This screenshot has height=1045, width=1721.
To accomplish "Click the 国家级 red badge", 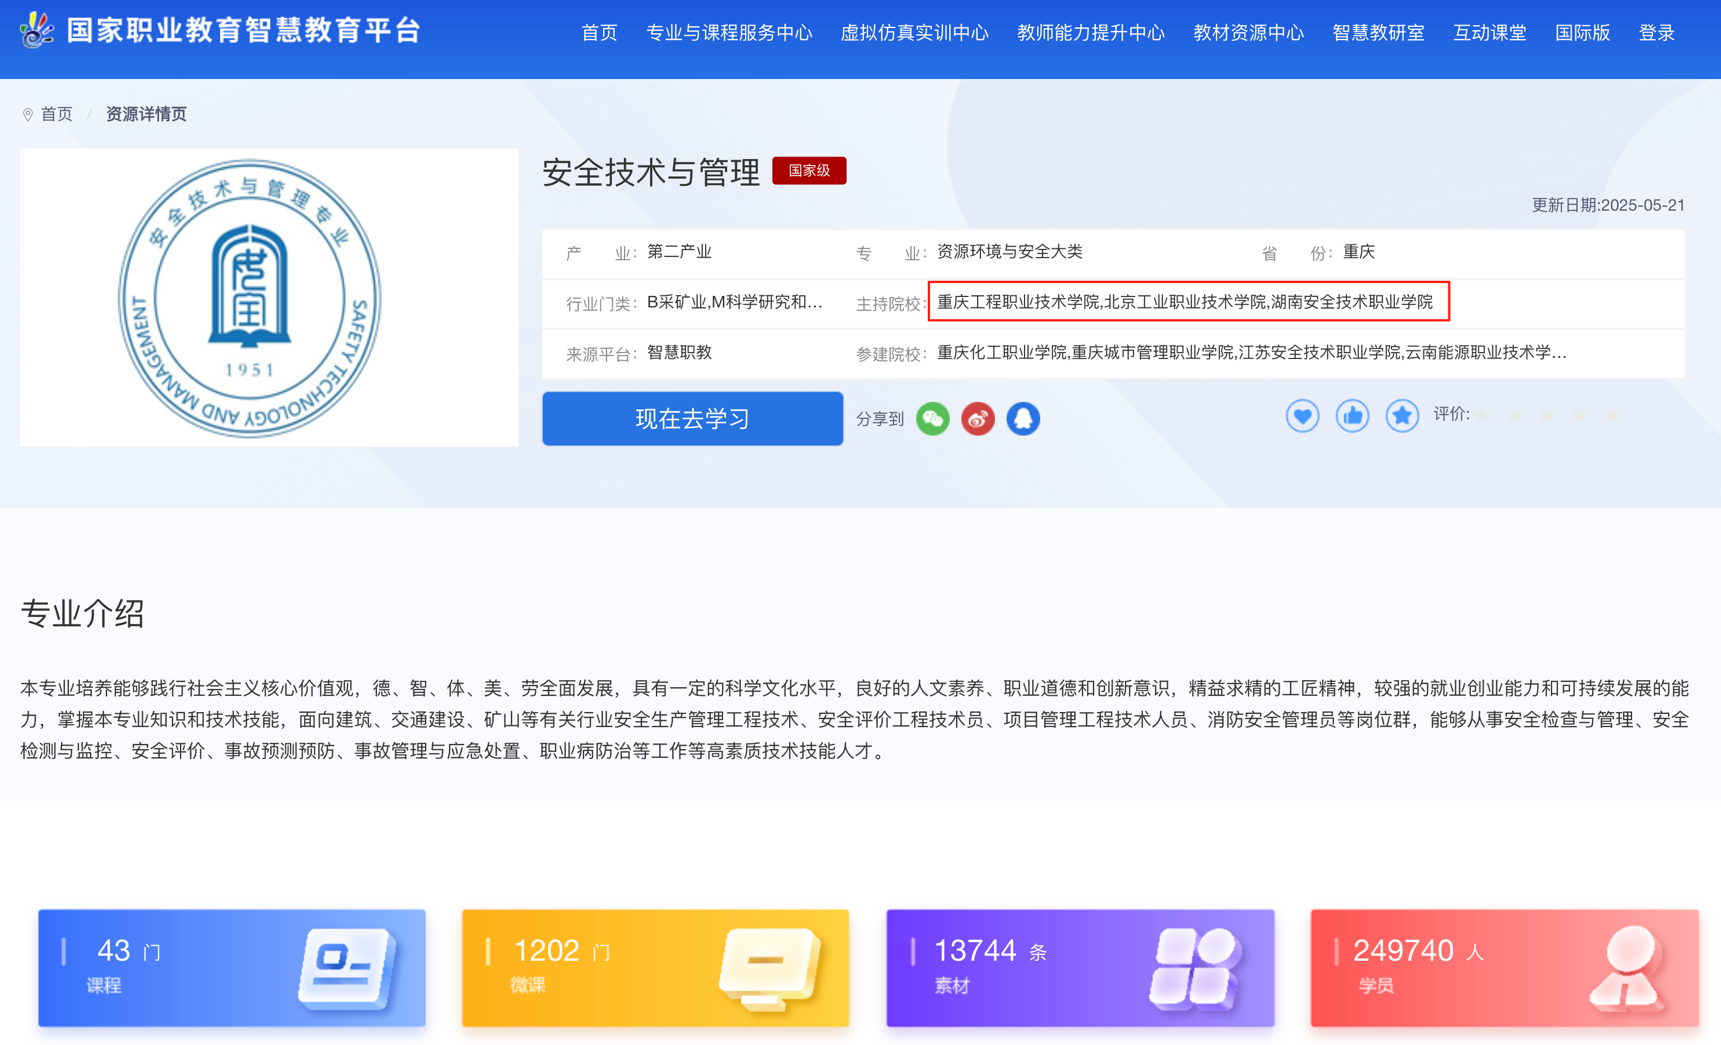I will click(809, 171).
